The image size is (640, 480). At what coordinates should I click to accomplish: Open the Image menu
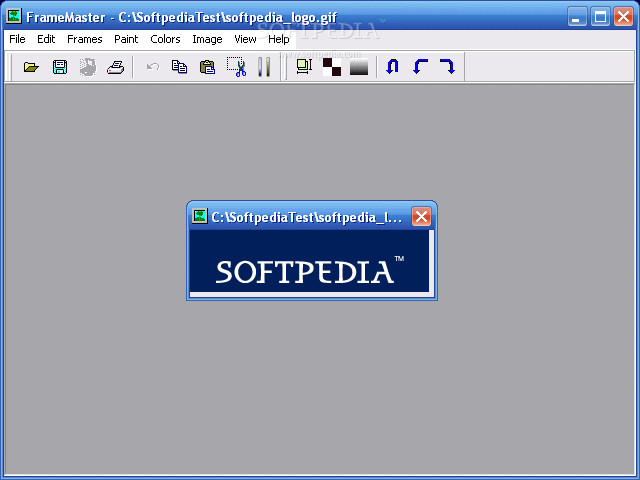pos(207,39)
